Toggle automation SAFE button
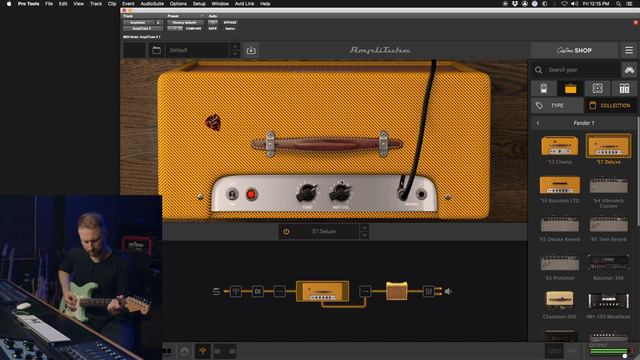Viewport: 640px width, 360px height. pos(213,29)
